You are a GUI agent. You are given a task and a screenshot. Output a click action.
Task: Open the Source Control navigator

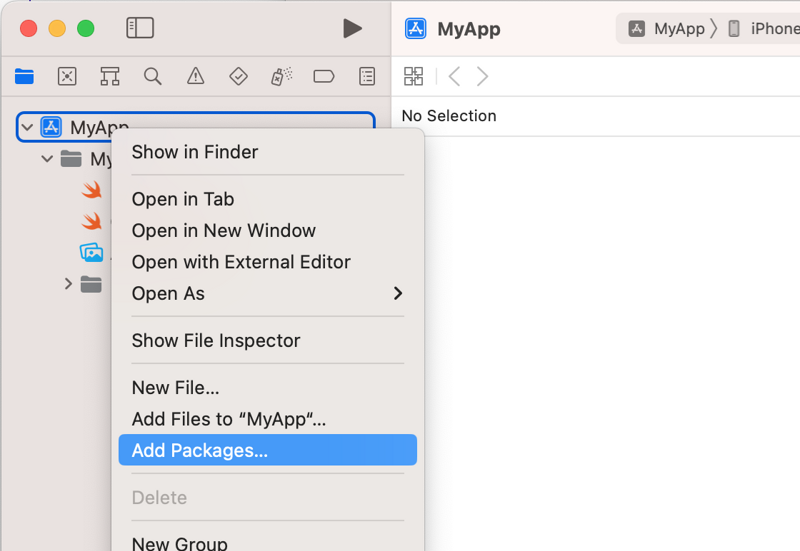coord(67,77)
